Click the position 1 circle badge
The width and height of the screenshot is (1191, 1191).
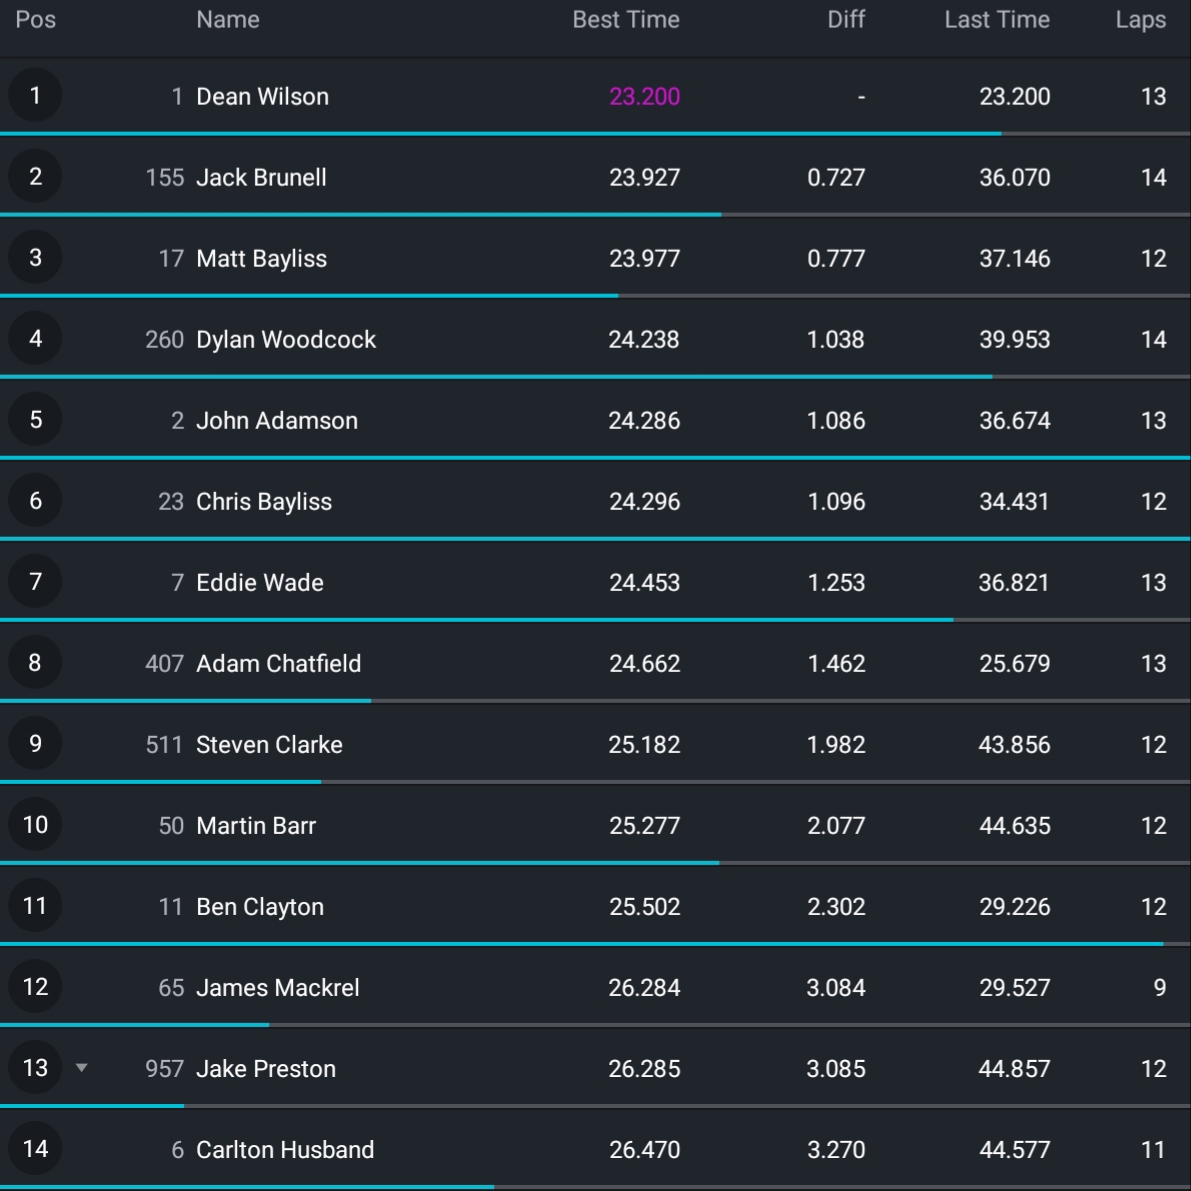pos(35,96)
